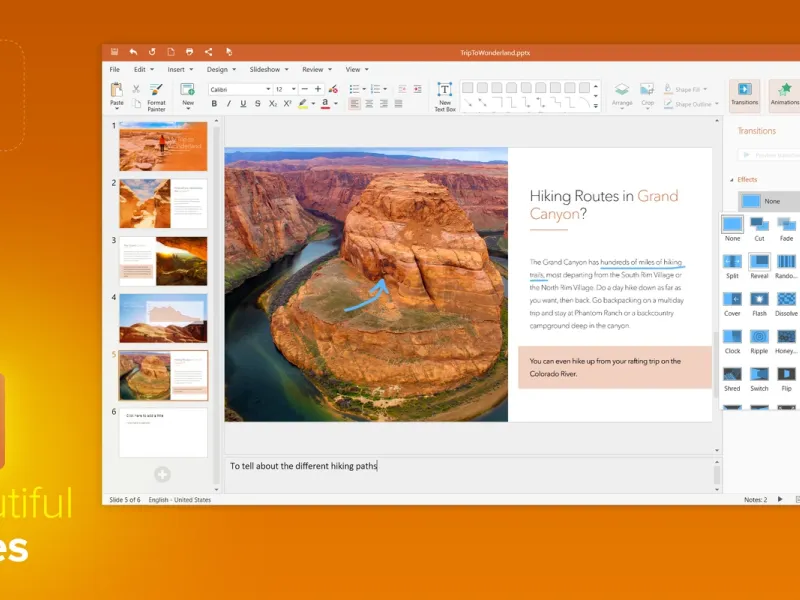This screenshot has width=800, height=600.
Task: Click the Arrange layers icon
Action: click(x=621, y=90)
